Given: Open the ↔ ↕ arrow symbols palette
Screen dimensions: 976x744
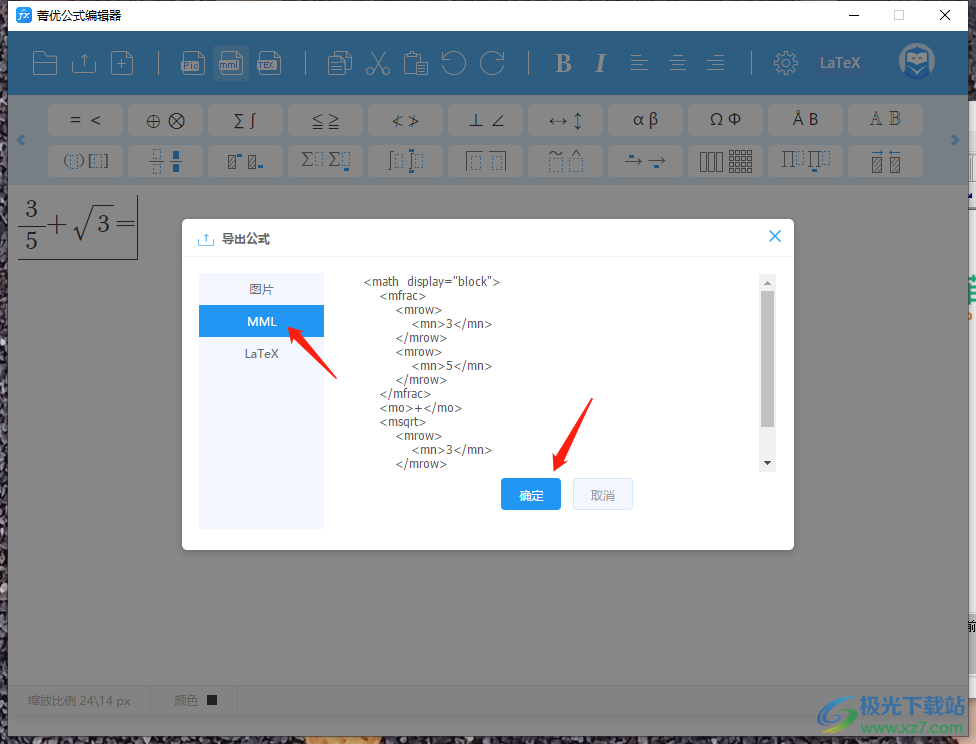Looking at the screenshot, I should (565, 120).
